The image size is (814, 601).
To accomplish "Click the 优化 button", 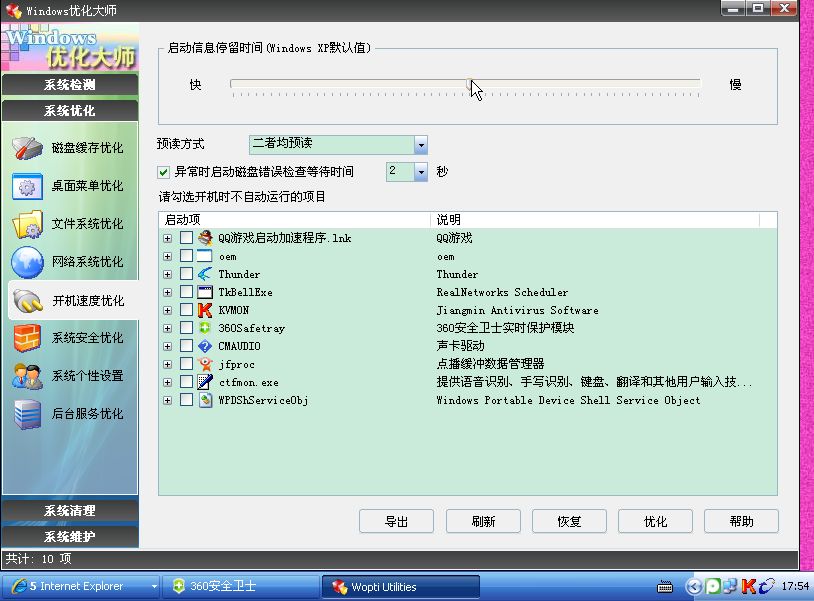I will pos(655,521).
